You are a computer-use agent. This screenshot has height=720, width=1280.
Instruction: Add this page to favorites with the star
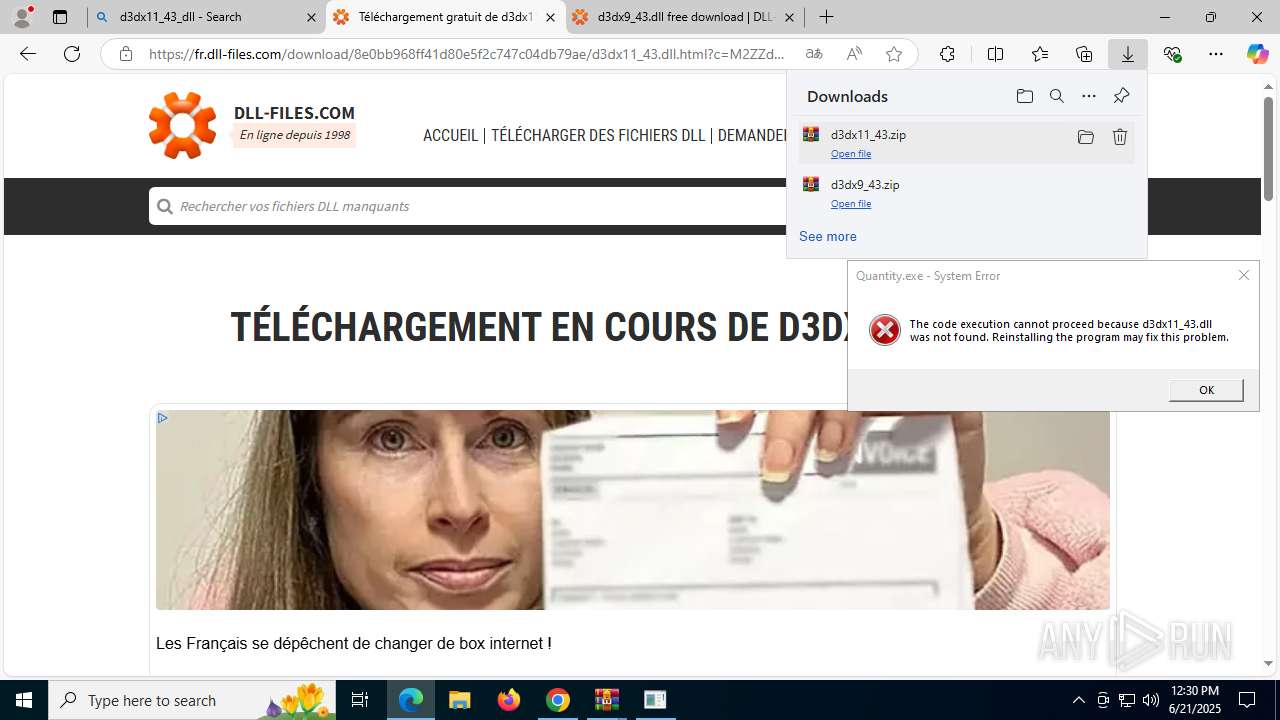[x=894, y=54]
